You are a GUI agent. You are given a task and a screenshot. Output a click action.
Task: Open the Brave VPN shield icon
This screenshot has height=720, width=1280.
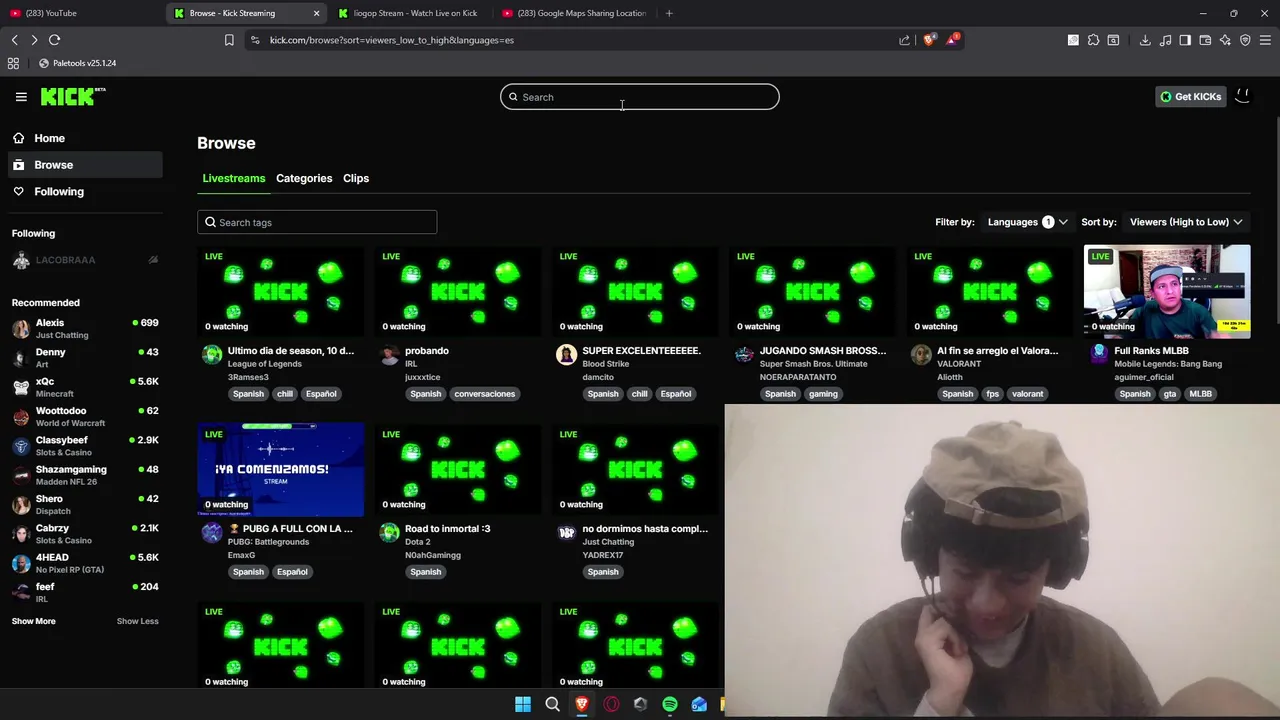point(1245,40)
